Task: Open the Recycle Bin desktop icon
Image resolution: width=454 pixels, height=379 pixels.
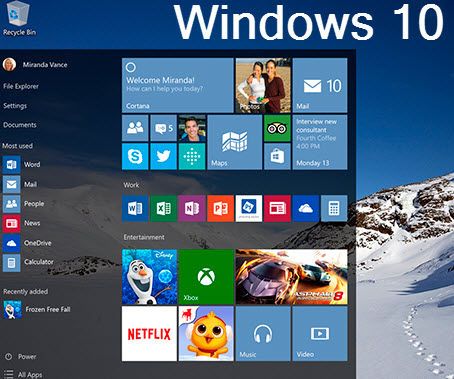Action: point(19,18)
